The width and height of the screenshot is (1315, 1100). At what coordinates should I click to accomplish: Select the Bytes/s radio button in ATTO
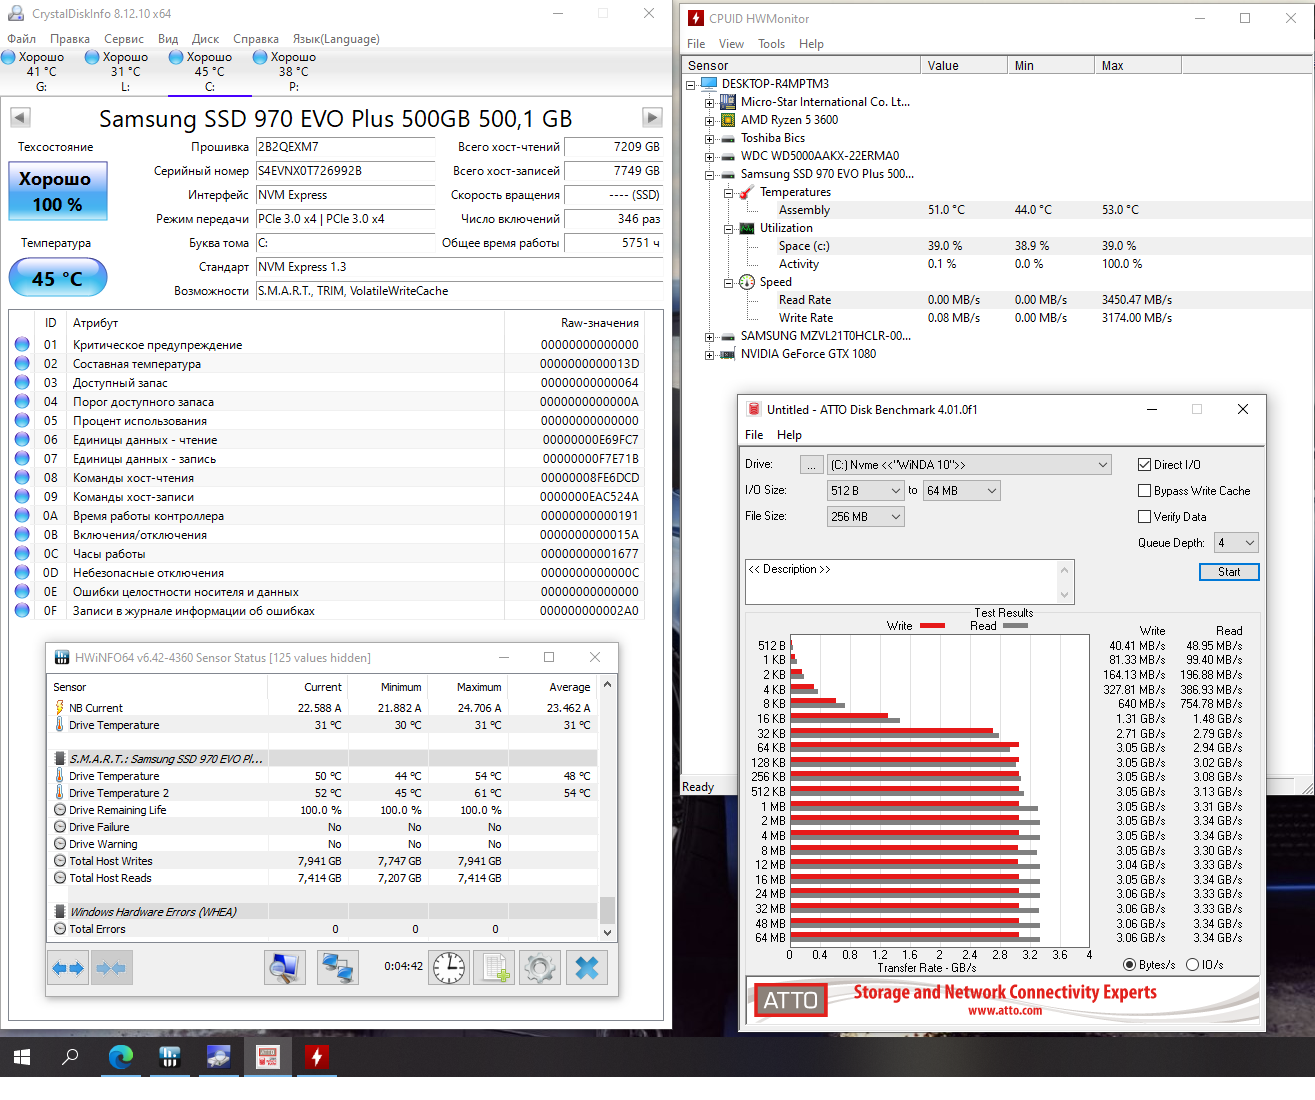click(1129, 965)
